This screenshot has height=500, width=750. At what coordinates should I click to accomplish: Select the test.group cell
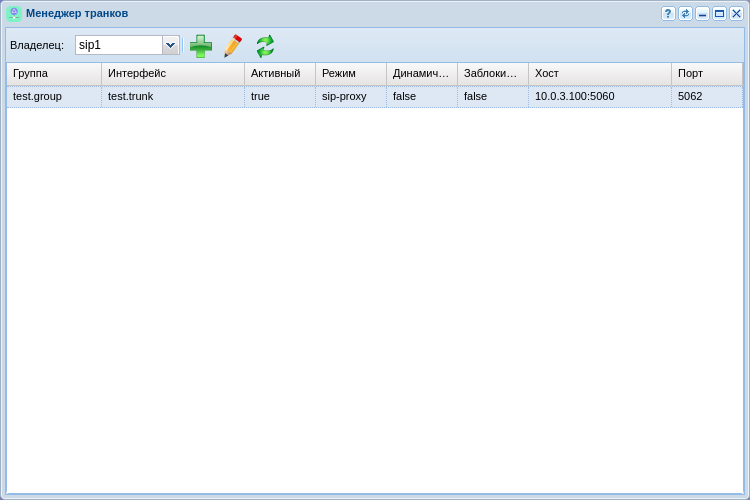tap(54, 97)
